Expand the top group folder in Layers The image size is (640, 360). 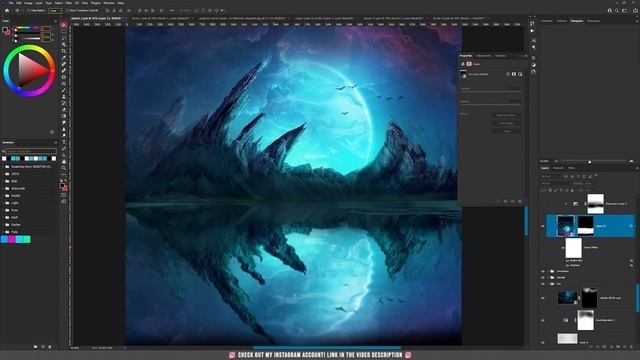coord(548,271)
